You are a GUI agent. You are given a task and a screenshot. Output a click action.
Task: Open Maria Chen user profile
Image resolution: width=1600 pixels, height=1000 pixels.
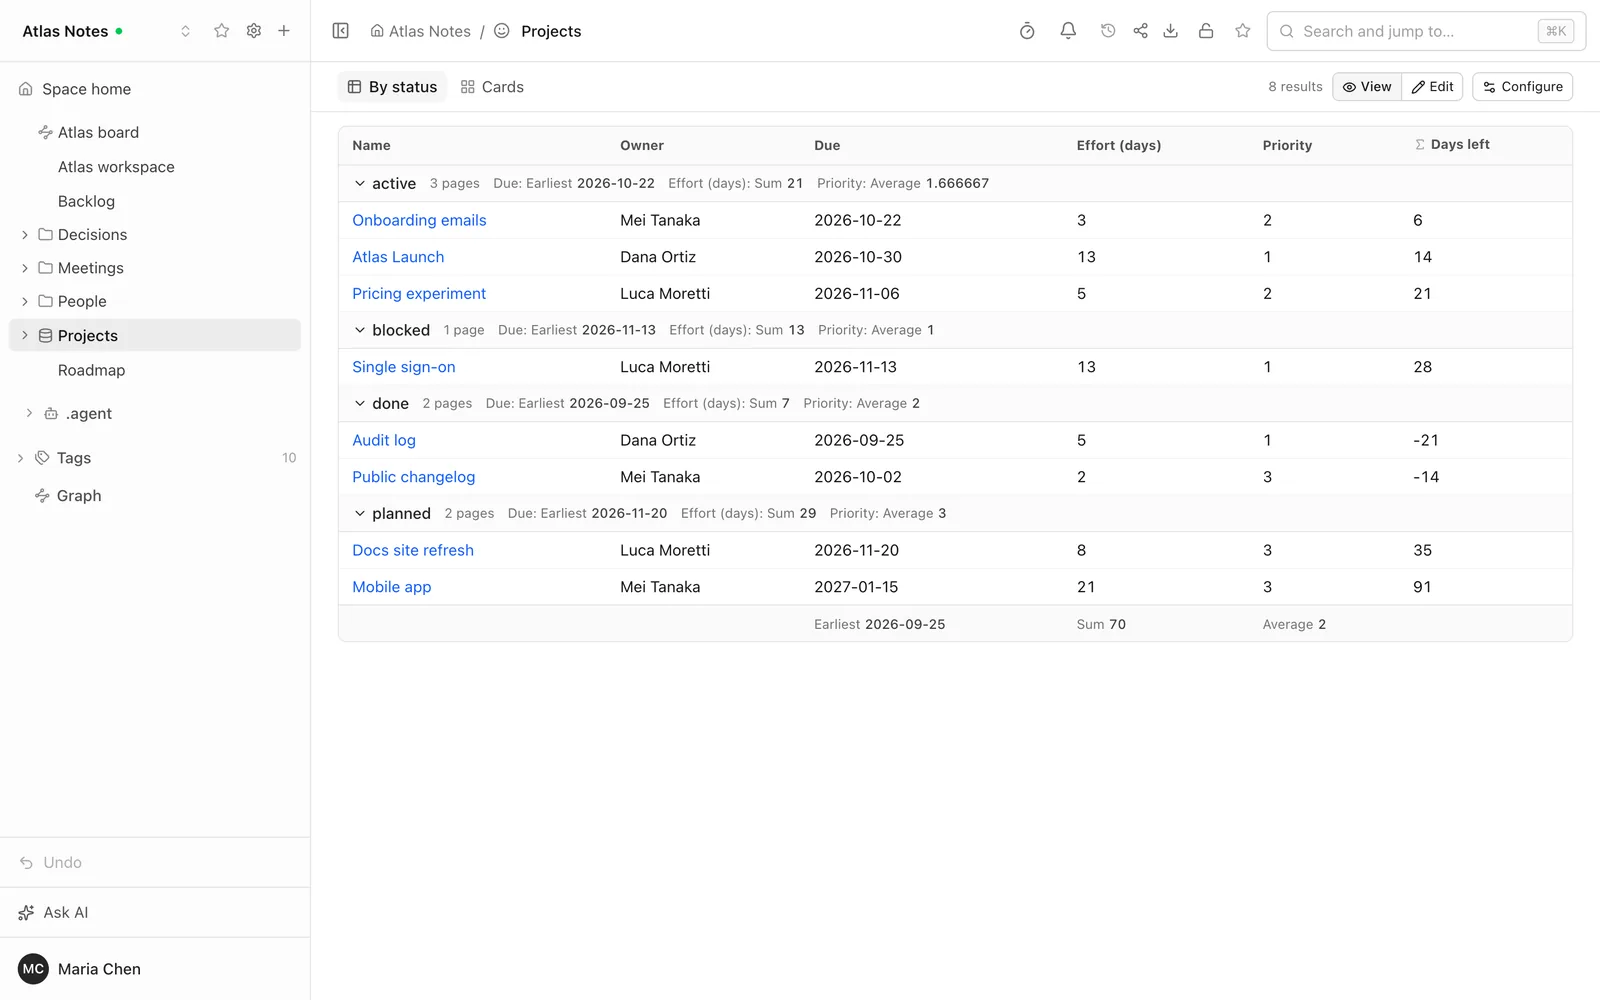[80, 969]
